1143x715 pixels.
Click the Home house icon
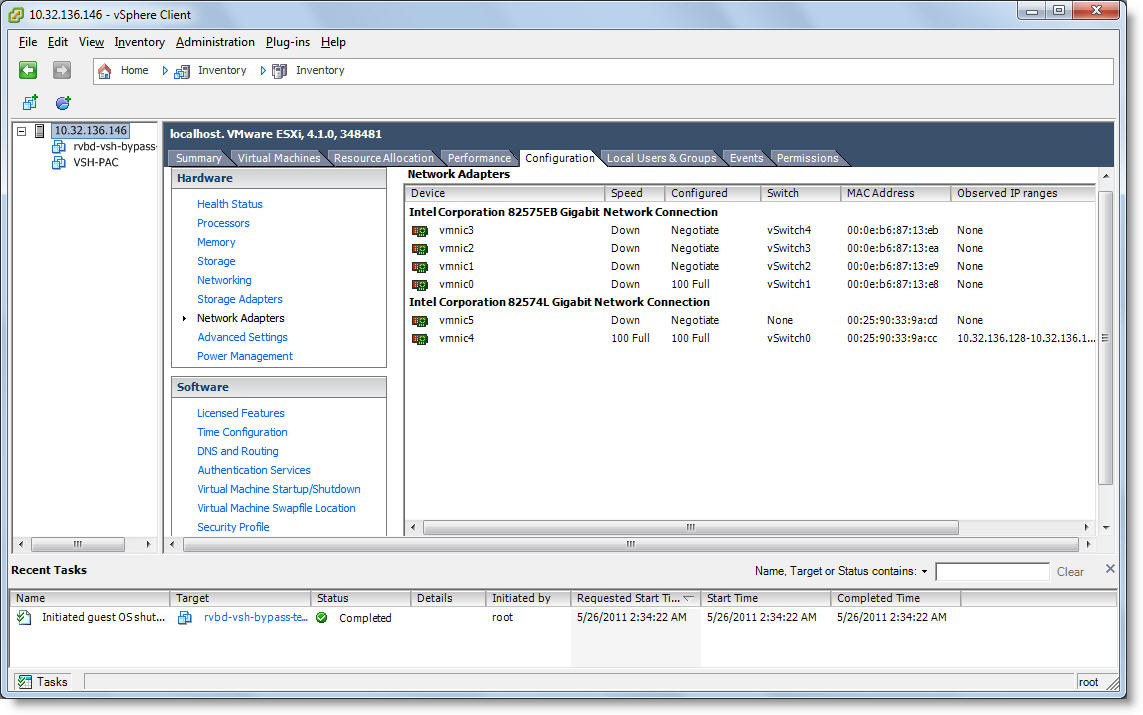[105, 71]
